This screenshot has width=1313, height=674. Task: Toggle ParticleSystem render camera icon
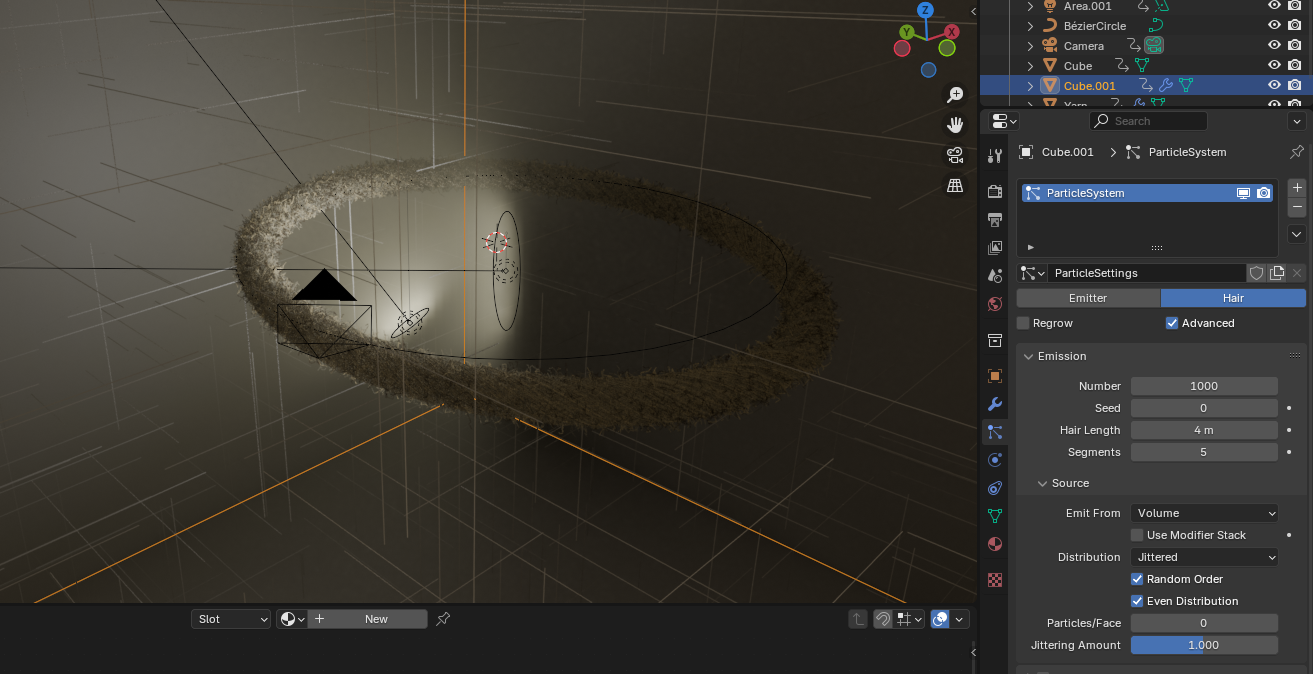1264,193
